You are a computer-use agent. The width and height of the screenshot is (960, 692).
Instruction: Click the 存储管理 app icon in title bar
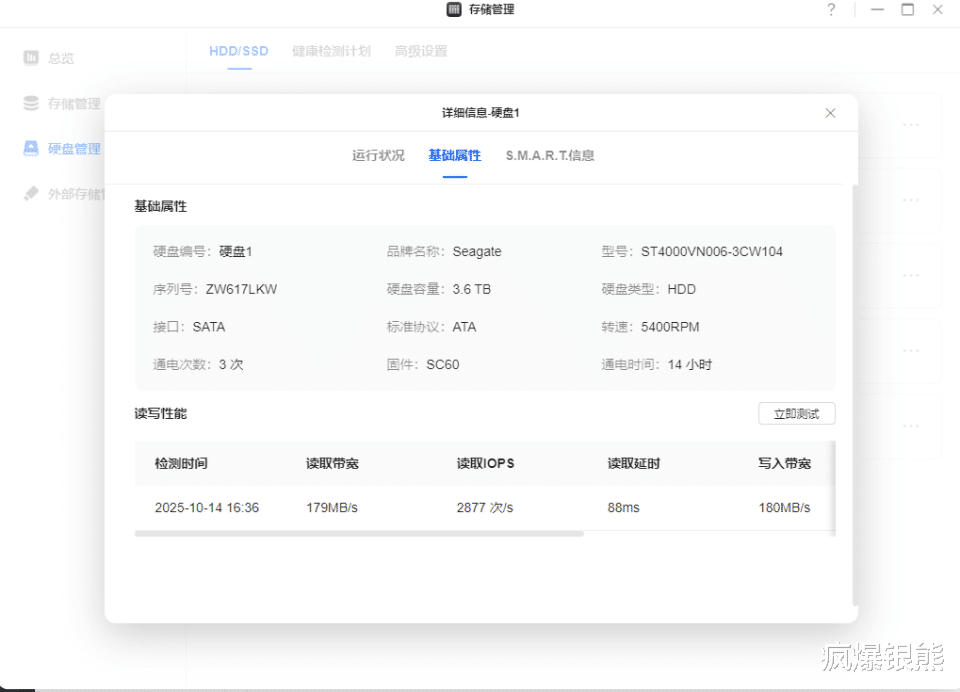click(454, 10)
